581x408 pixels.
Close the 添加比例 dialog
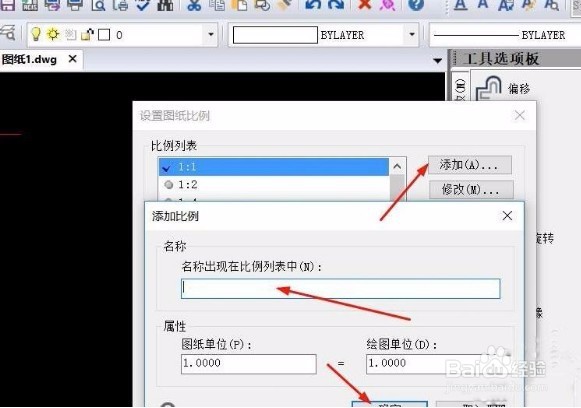pyautogui.click(x=507, y=216)
